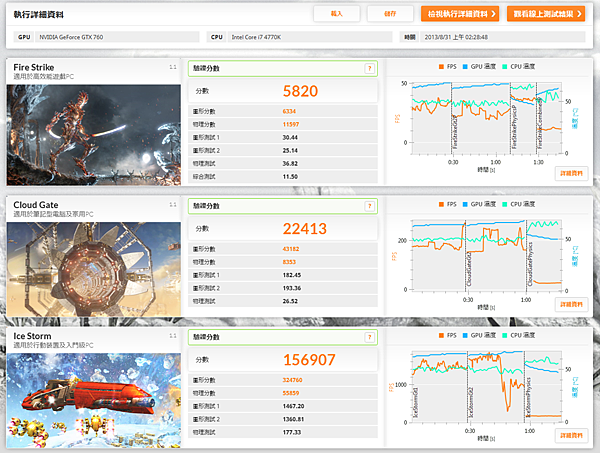The height and width of the screenshot is (453, 600).
Task: Select Ice Storm physics score 55859
Action: pyautogui.click(x=291, y=393)
